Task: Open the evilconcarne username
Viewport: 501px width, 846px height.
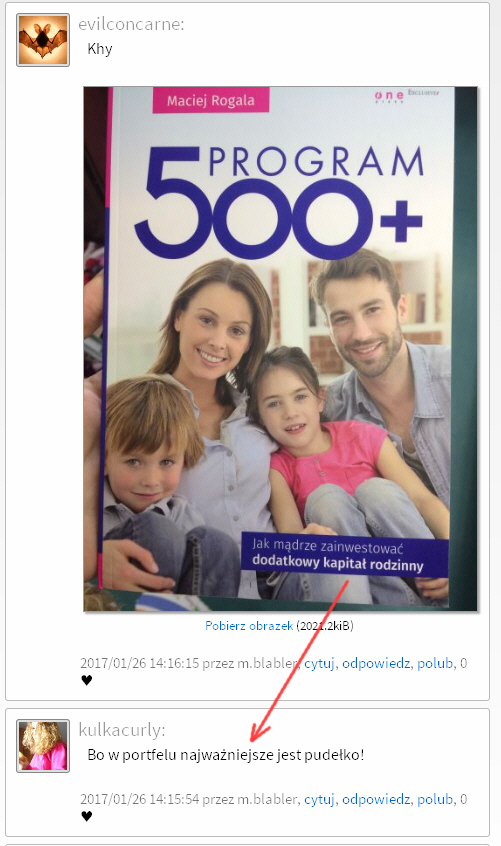Action: 131,24
